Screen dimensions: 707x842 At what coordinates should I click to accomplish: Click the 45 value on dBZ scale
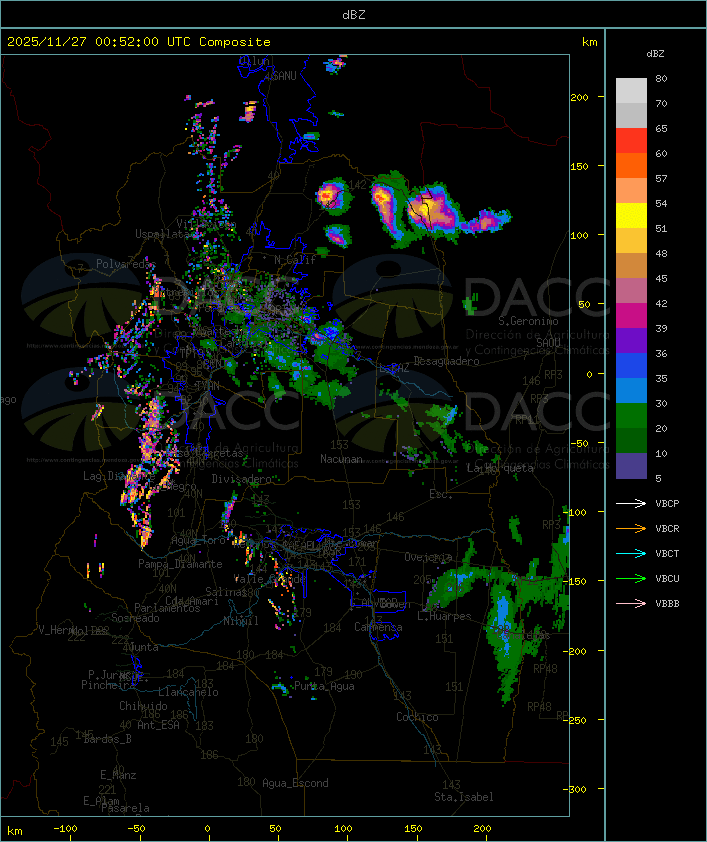661,279
